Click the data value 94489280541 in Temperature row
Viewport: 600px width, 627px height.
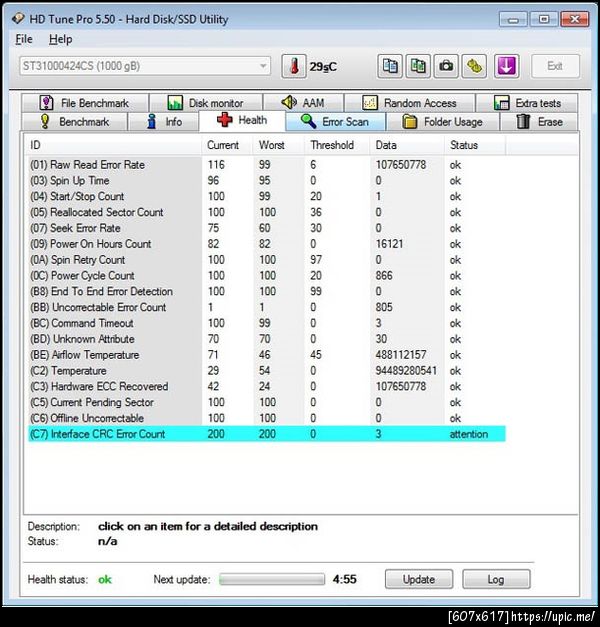[406, 371]
